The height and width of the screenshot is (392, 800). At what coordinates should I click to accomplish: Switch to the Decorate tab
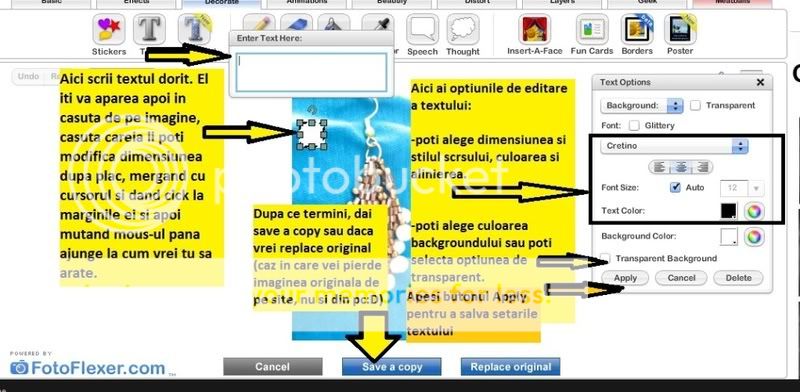click(x=221, y=3)
